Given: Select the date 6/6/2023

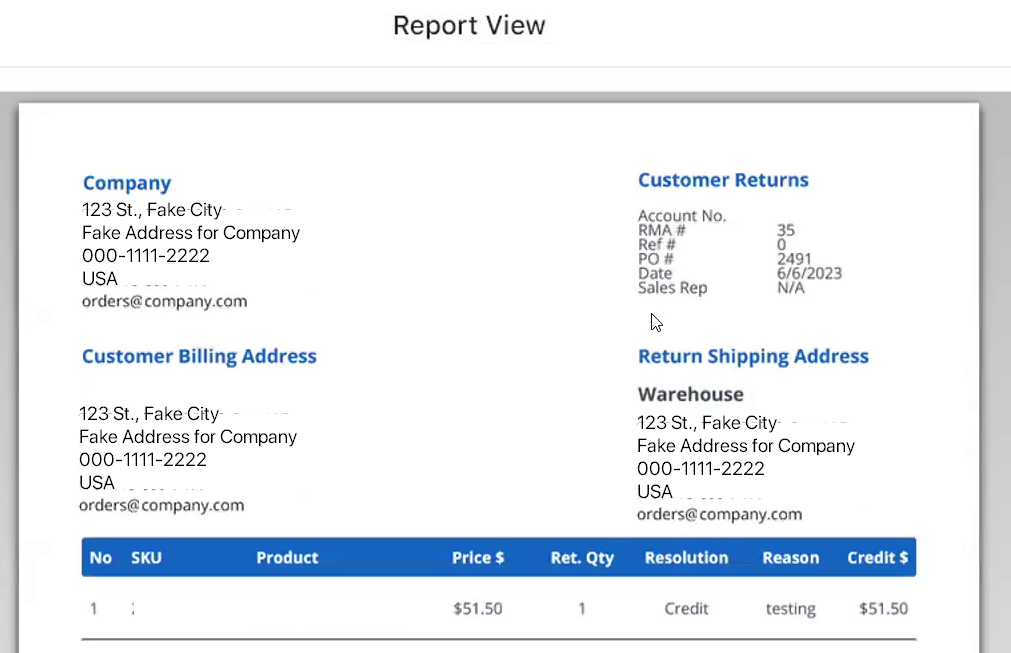Looking at the screenshot, I should (x=809, y=273).
